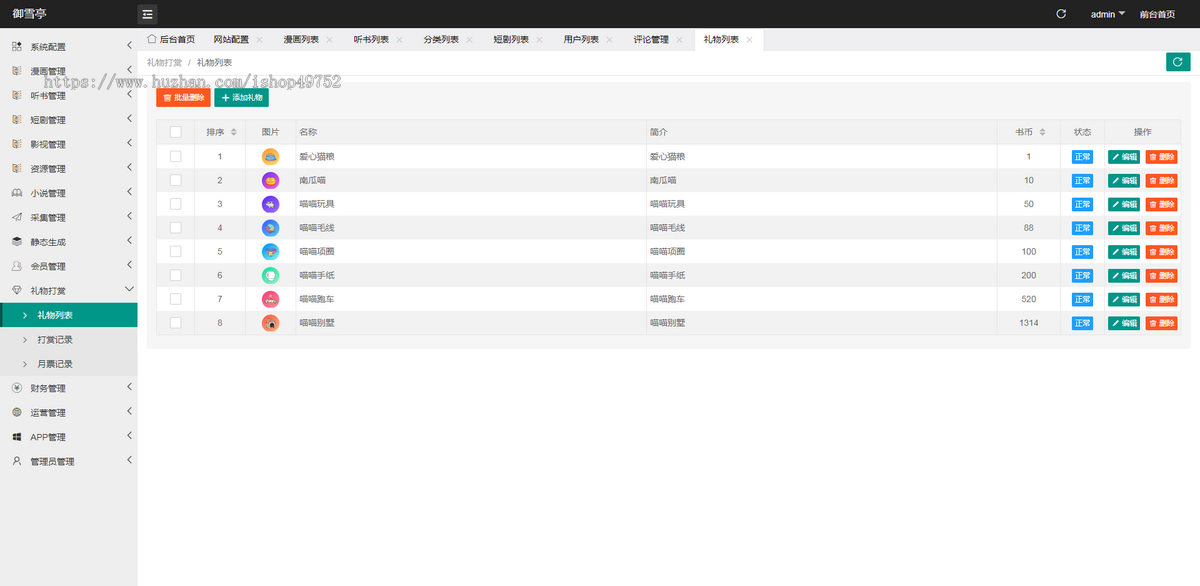
Task: Open the 管理员管理 sidebar menu
Action: click(x=68, y=461)
